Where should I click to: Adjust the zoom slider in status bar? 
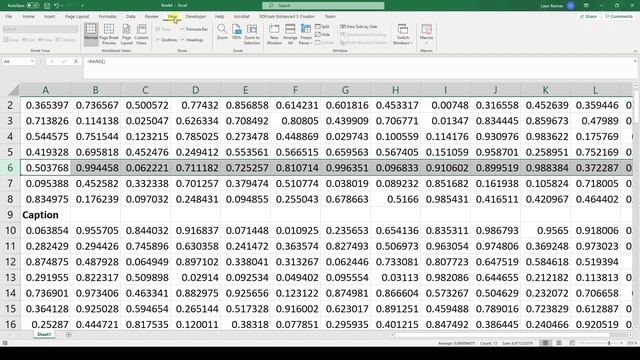[x=609, y=343]
